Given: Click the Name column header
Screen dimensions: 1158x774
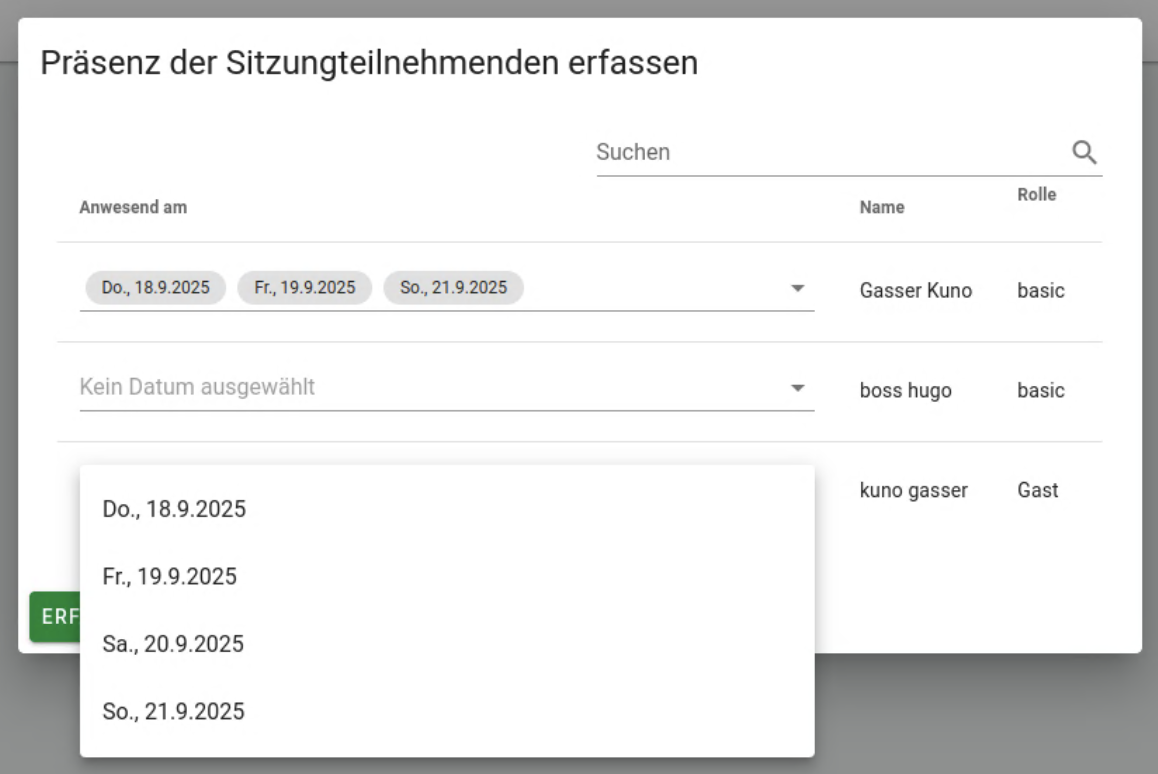Looking at the screenshot, I should 881,208.
